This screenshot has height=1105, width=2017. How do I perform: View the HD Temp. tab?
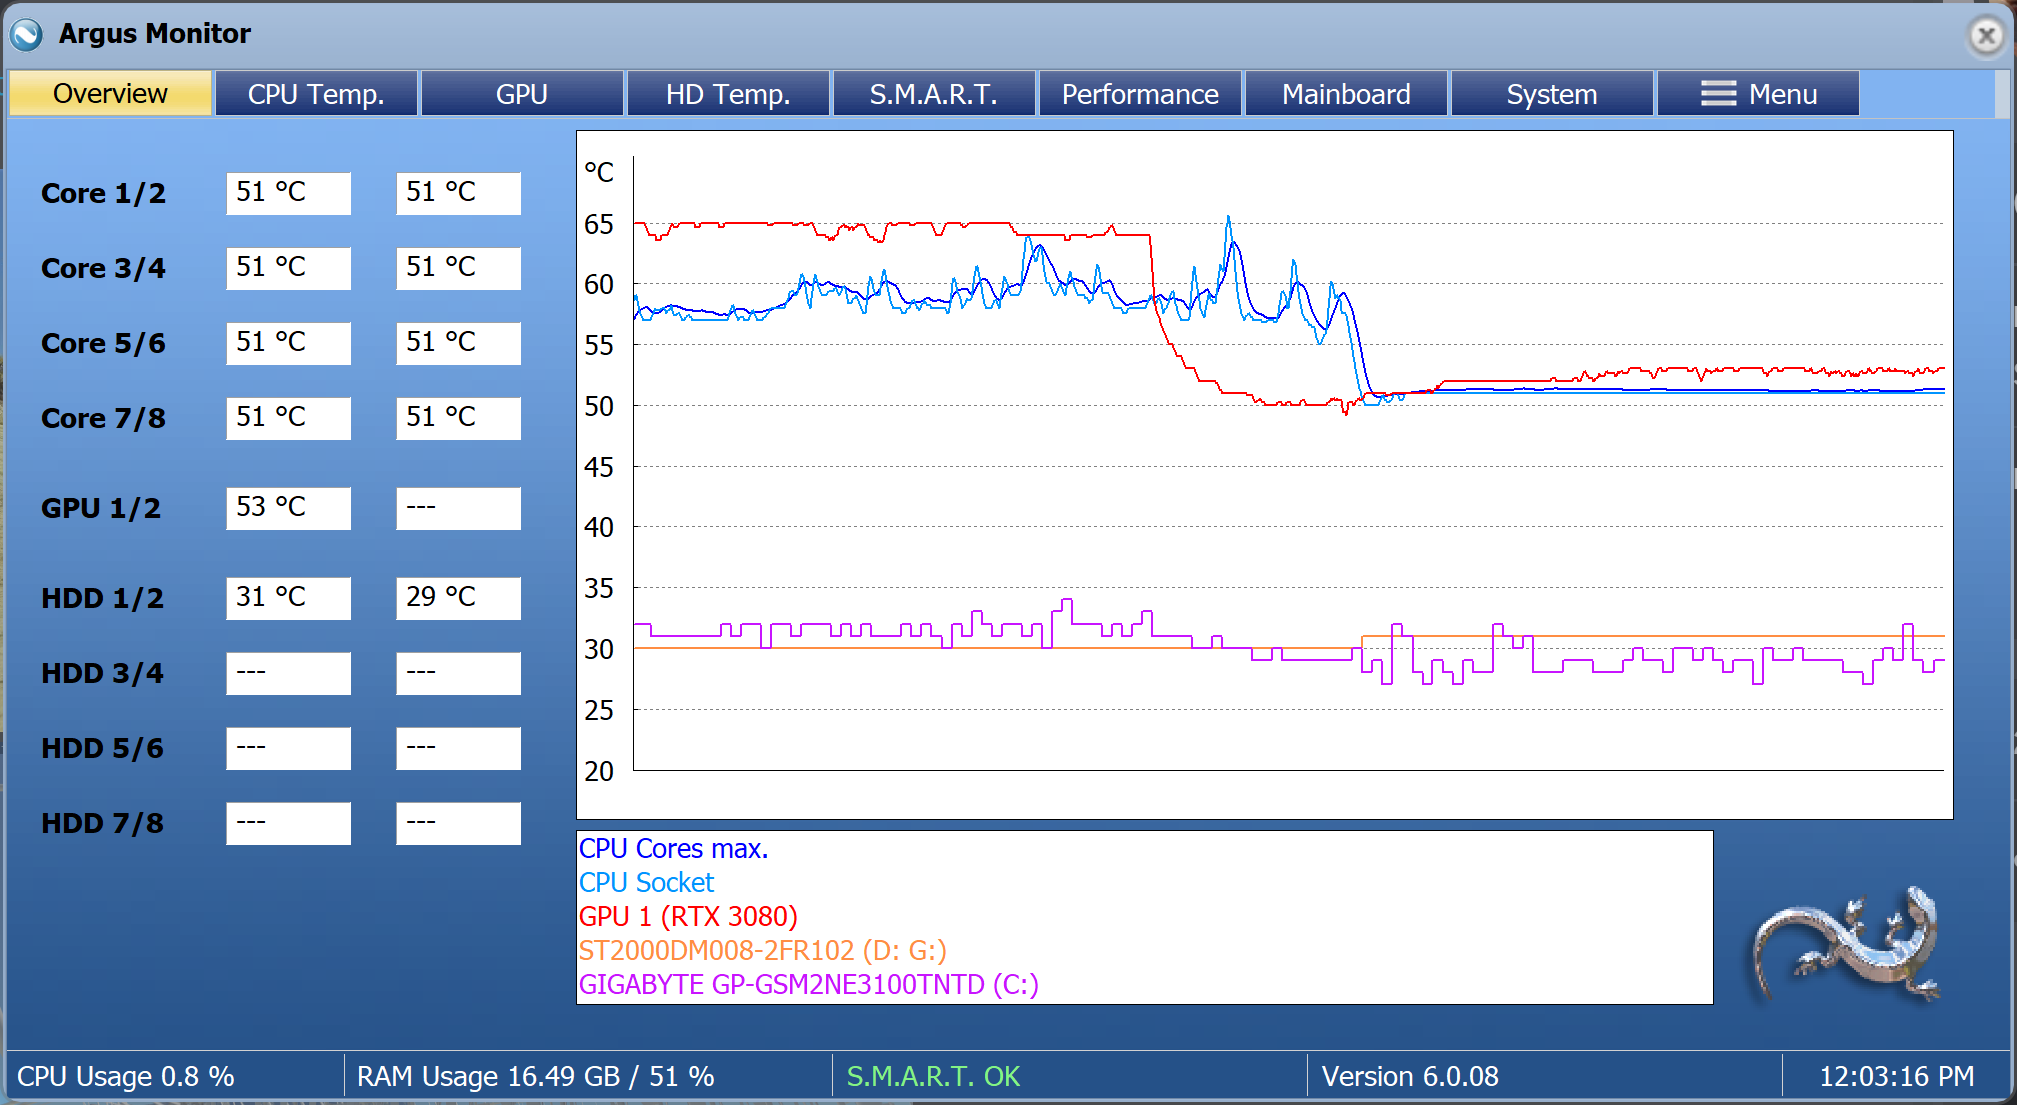tap(727, 93)
